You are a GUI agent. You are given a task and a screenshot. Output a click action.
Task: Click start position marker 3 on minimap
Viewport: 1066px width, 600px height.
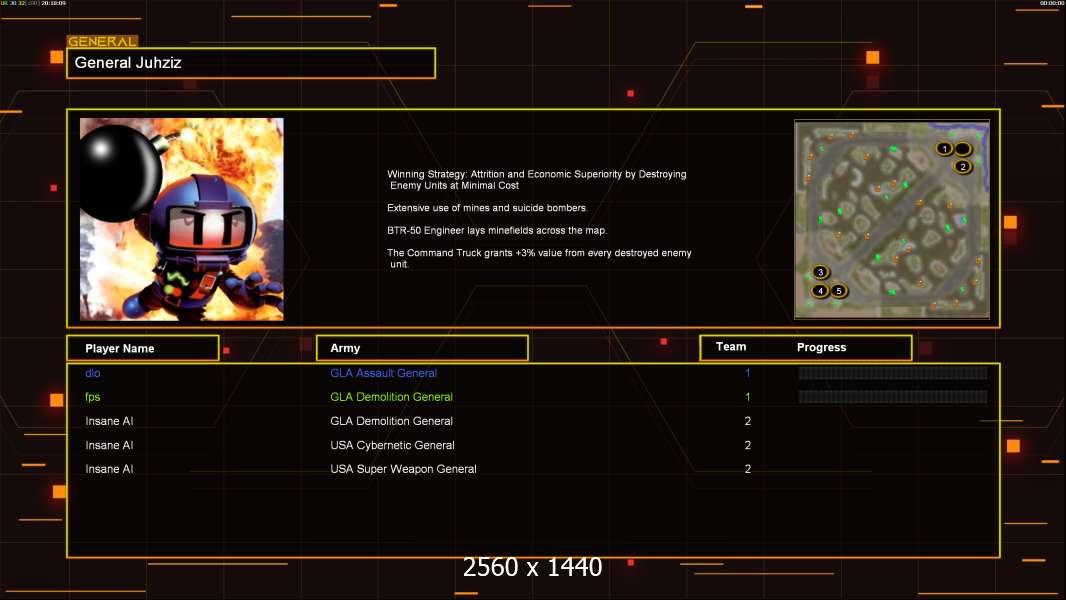(x=821, y=272)
